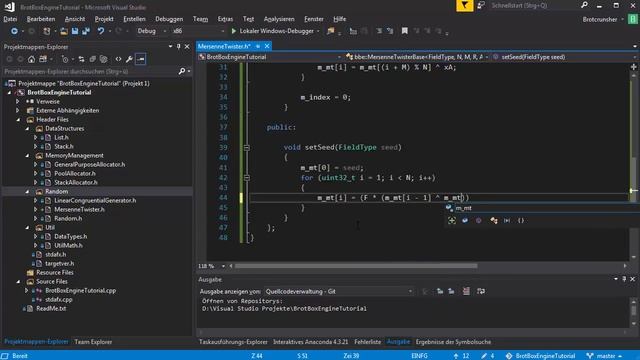The image size is (640, 360).
Task: Click the Schnellstart search magnifier icon
Action: click(584, 5)
